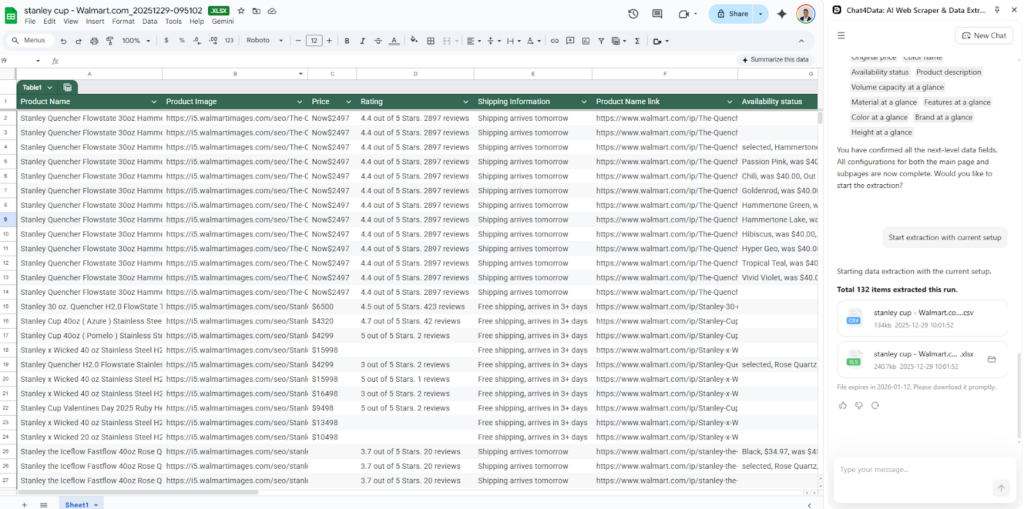This screenshot has width=1024, height=509.
Task: Expand the Table1 name dropdown
Action: (x=50, y=87)
